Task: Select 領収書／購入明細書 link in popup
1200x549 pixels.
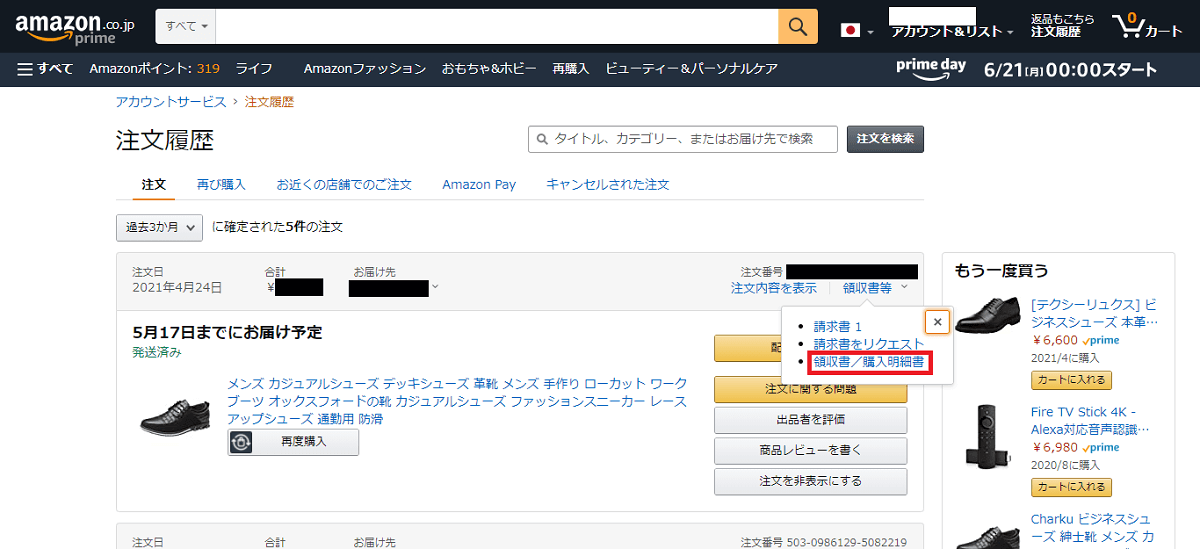Action: 868,362
